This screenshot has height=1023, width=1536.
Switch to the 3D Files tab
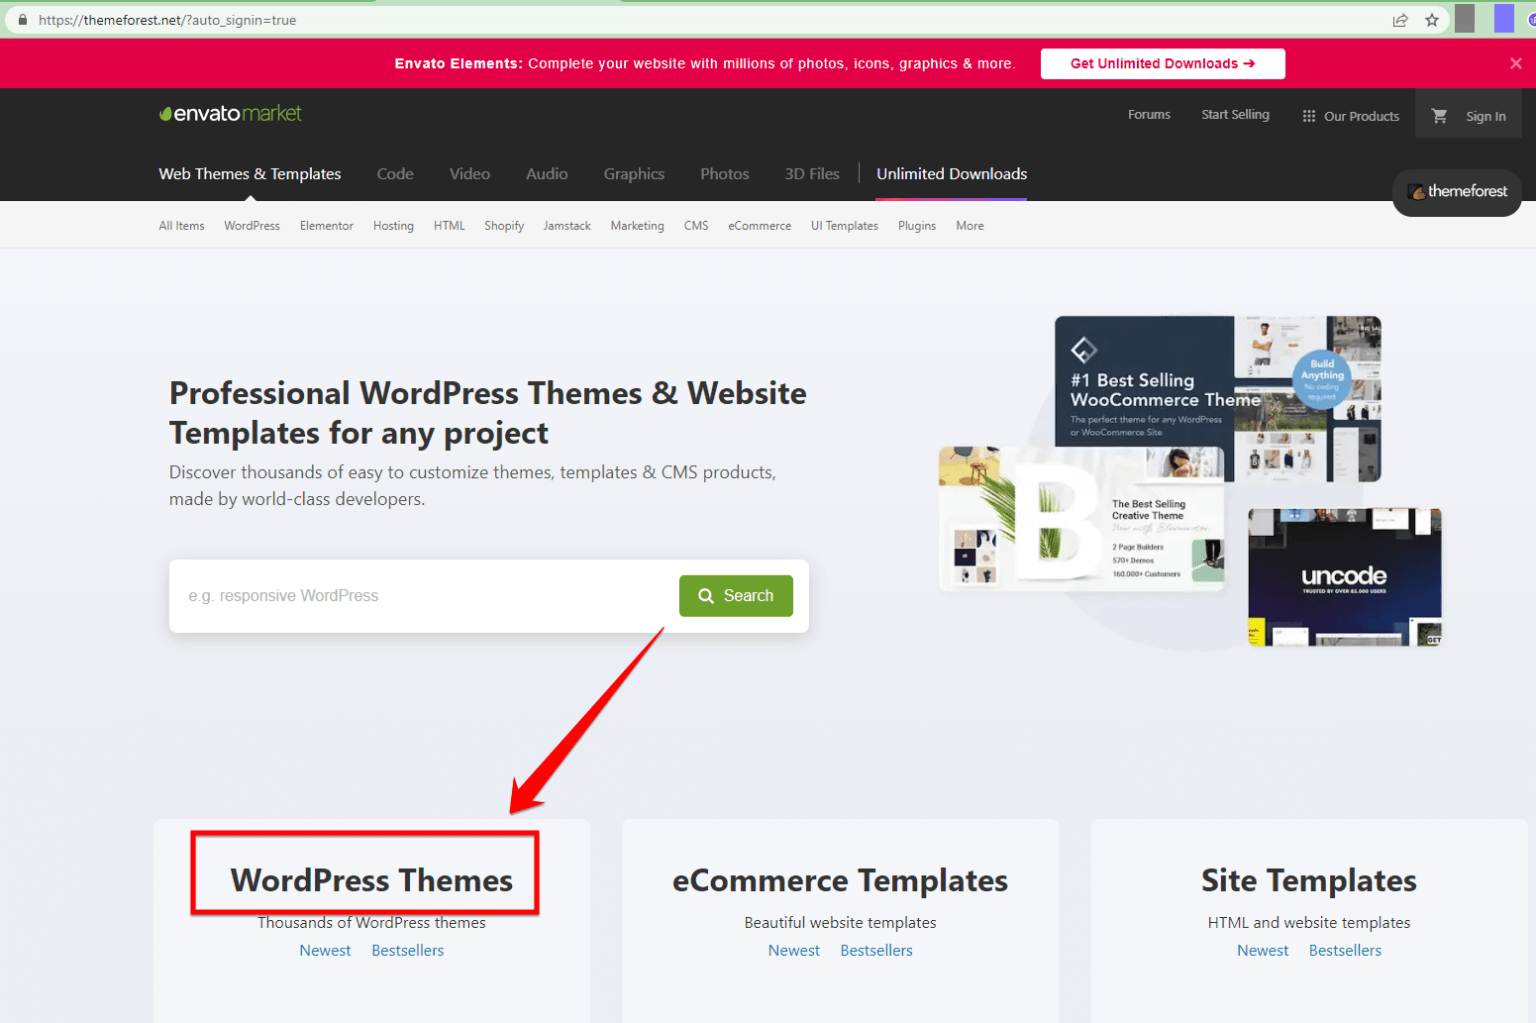pos(812,174)
